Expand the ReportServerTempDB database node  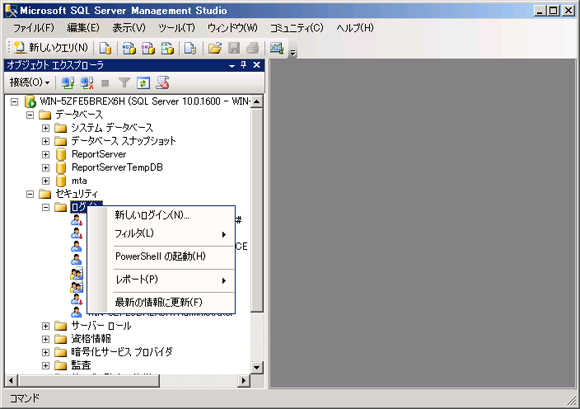click(45, 168)
